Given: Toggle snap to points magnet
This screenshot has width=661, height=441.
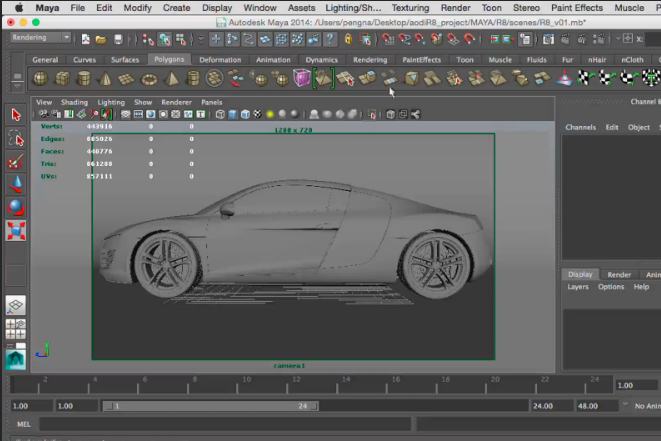Looking at the screenshot, I should click(x=420, y=40).
